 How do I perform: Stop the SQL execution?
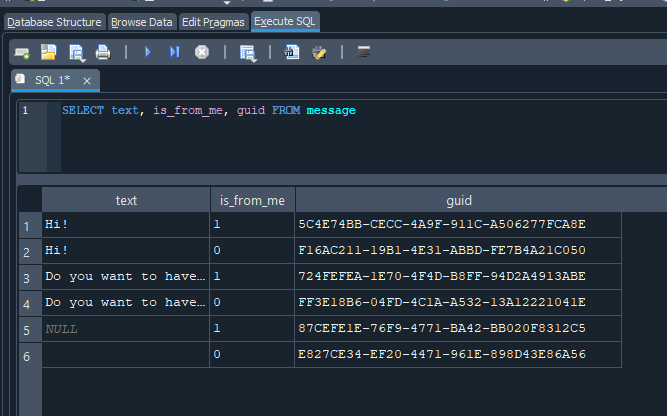point(202,52)
